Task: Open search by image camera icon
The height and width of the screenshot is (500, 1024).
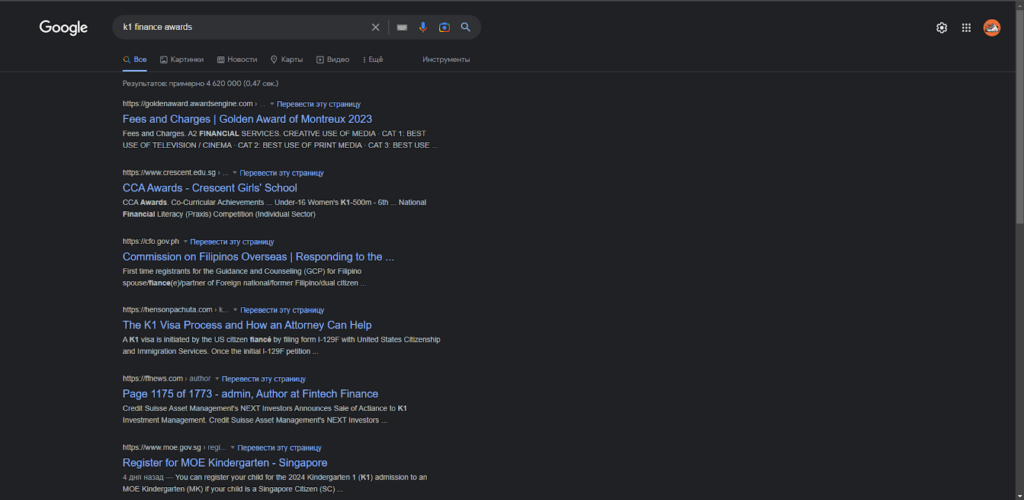Action: (x=444, y=27)
